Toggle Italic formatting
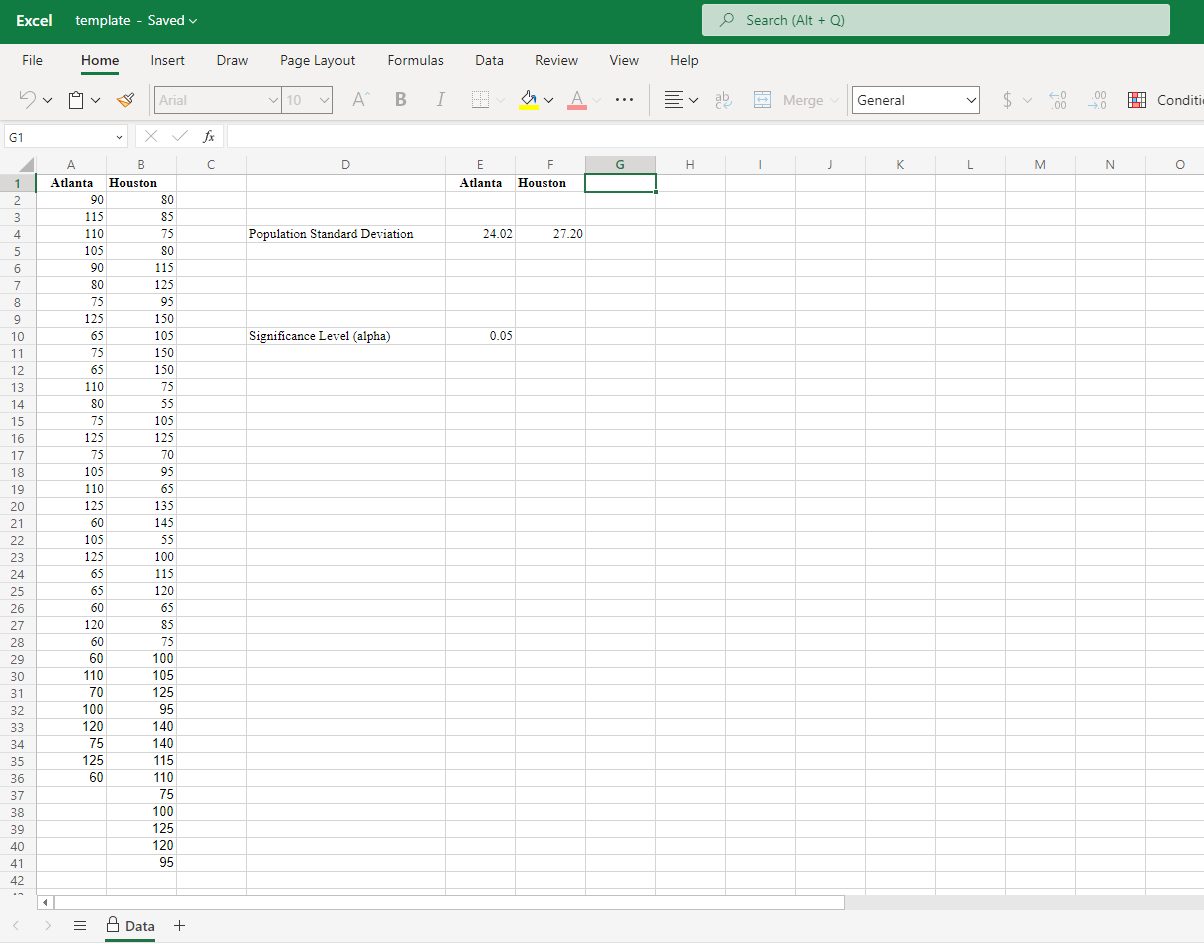This screenshot has height=944, width=1204. [440, 100]
